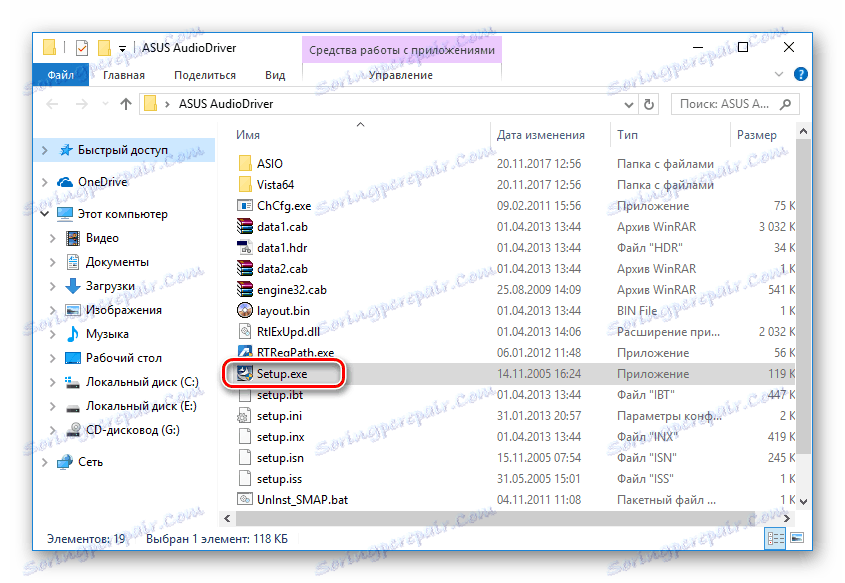This screenshot has width=845, height=583.
Task: Open the blue Help question mark icon
Action: point(801,74)
